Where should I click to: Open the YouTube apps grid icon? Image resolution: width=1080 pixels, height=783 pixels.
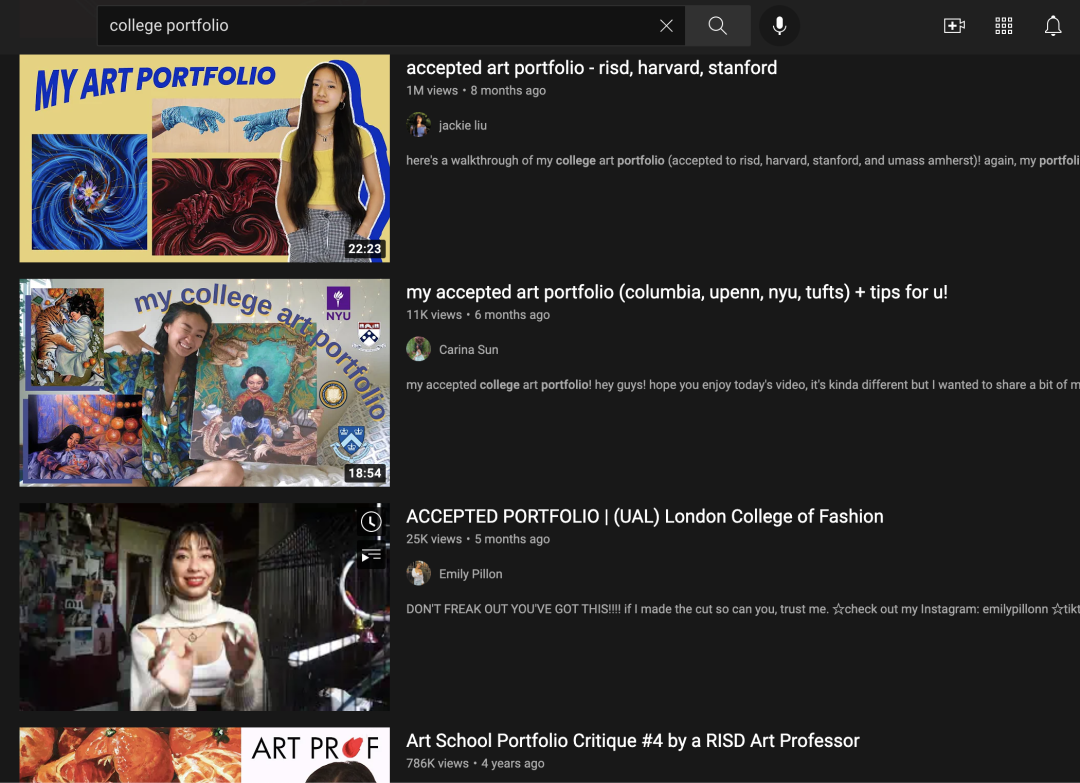(1004, 26)
